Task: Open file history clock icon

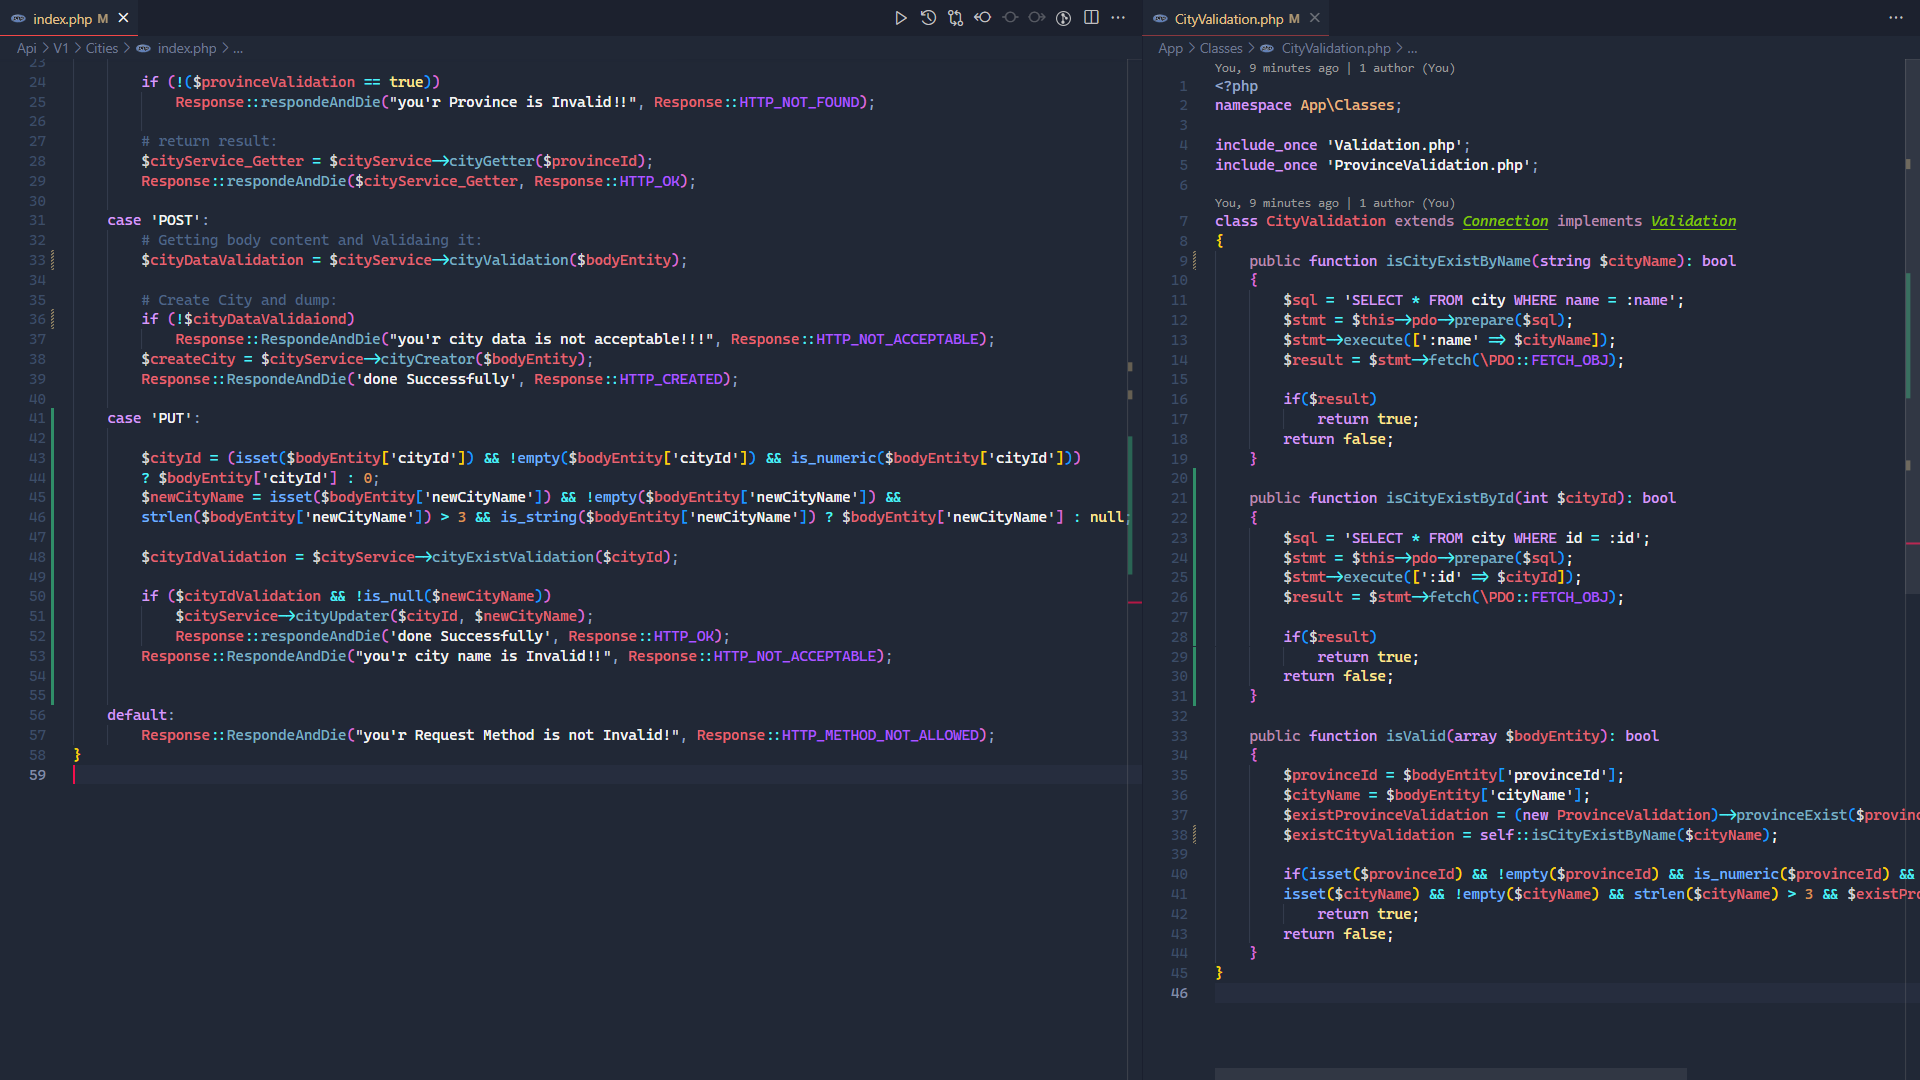Action: coord(928,18)
